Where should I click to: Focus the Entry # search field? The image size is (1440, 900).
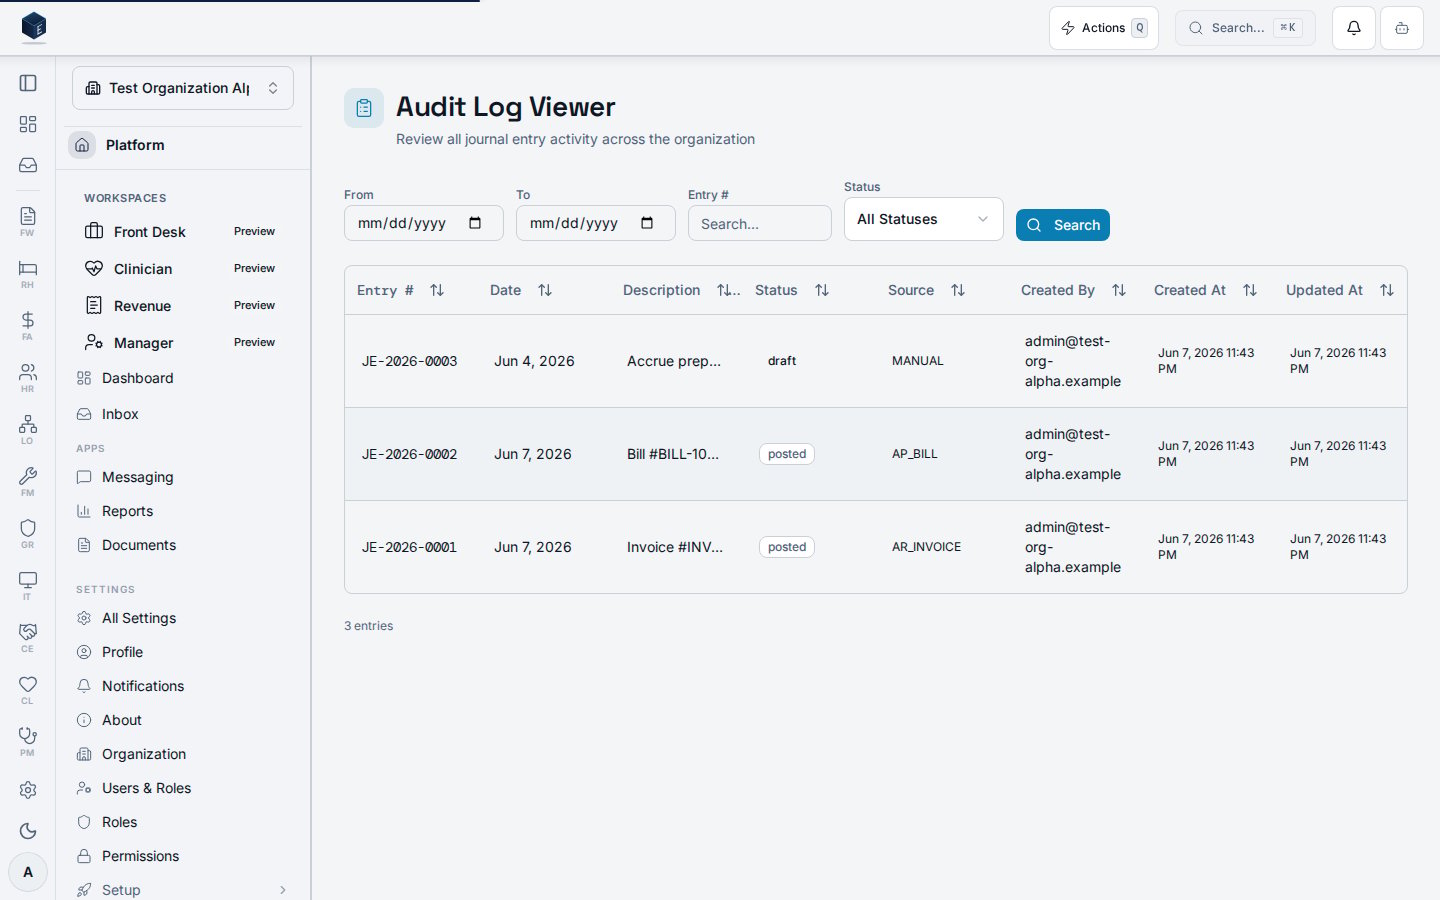pyautogui.click(x=760, y=223)
